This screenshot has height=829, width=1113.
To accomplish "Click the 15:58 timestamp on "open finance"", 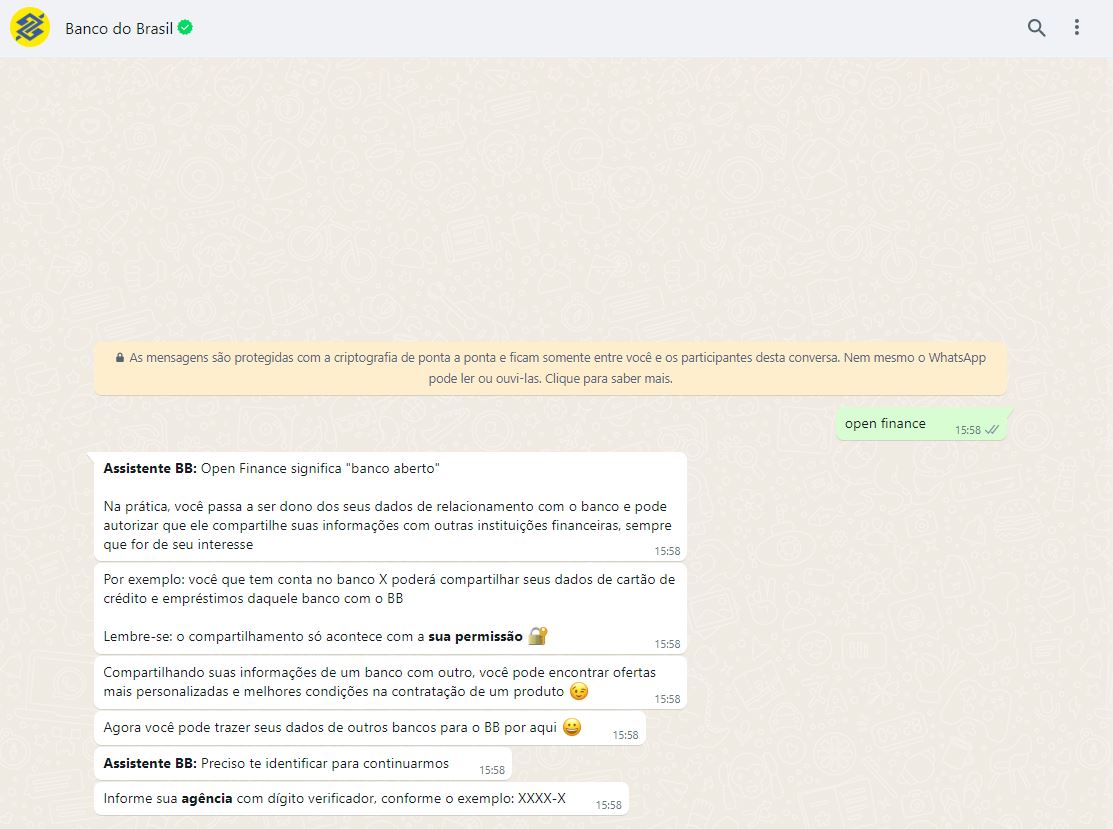I will point(967,430).
